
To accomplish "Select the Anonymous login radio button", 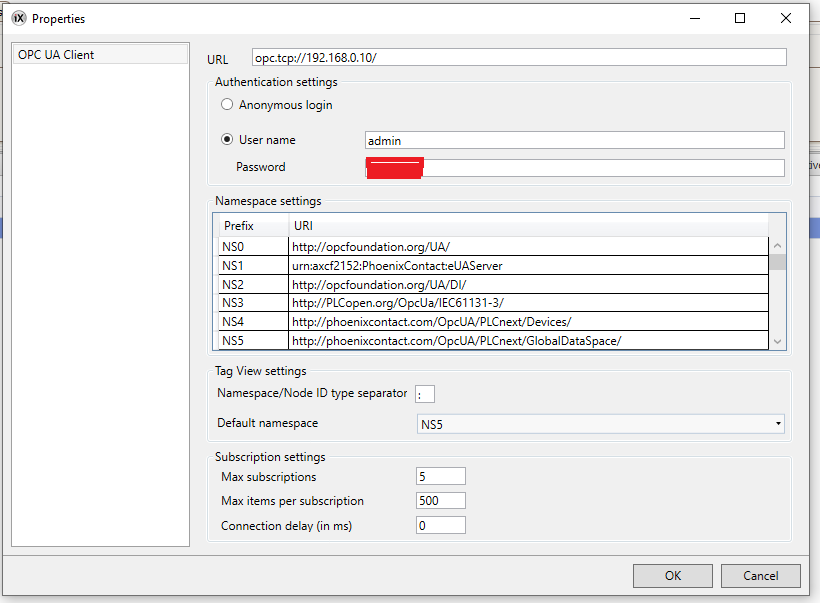I will point(227,105).
